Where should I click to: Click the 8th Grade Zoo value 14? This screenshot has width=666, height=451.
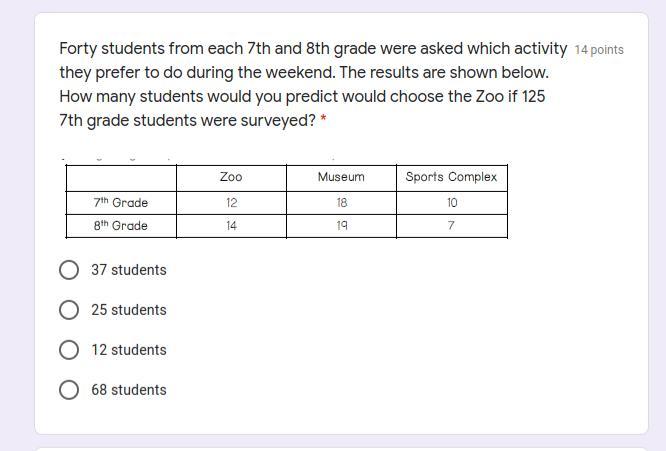(x=231, y=226)
